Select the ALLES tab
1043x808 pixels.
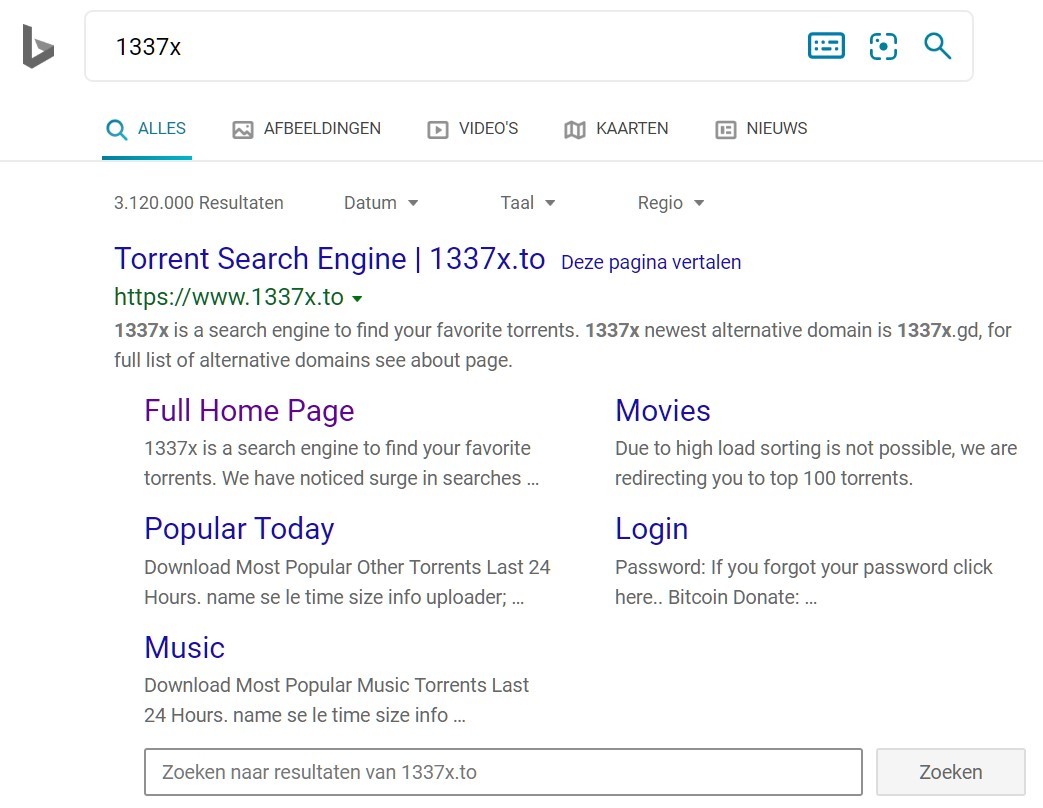(x=146, y=128)
